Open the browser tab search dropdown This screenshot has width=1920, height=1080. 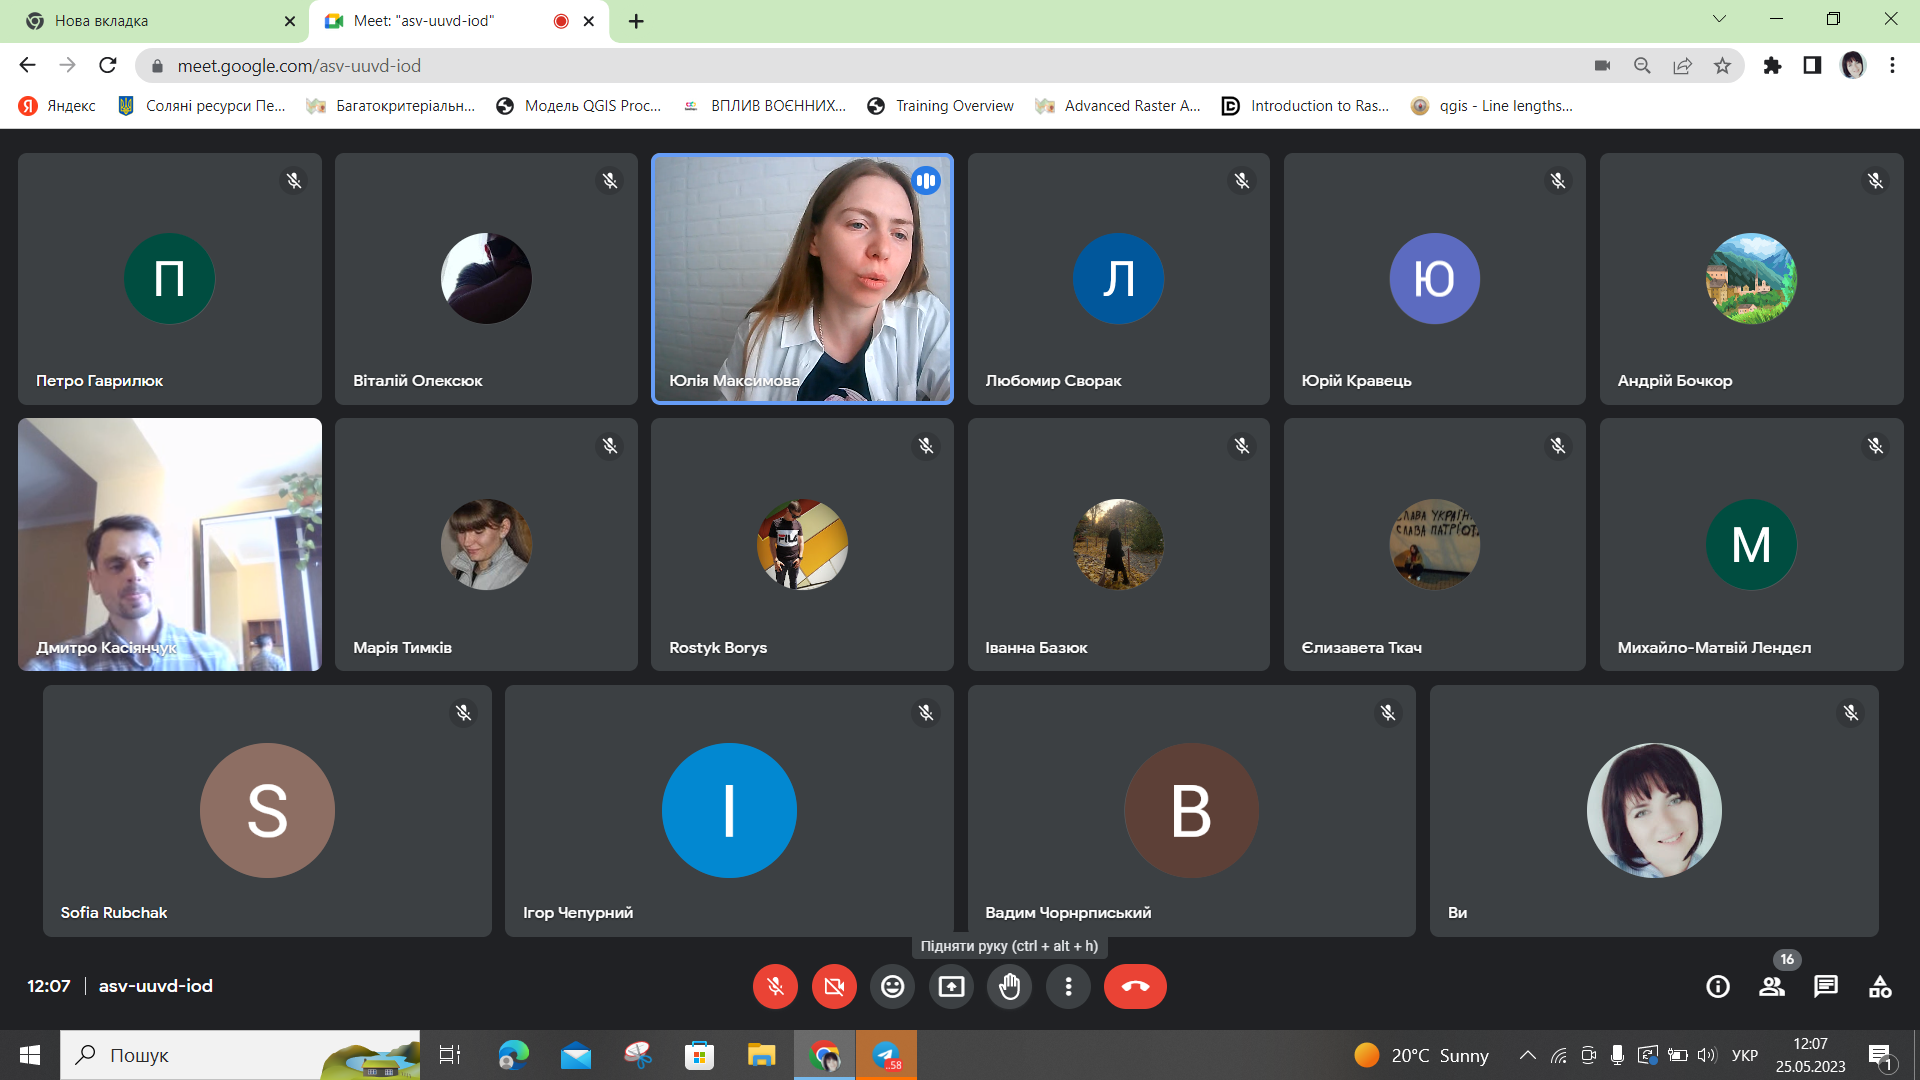coord(1719,19)
